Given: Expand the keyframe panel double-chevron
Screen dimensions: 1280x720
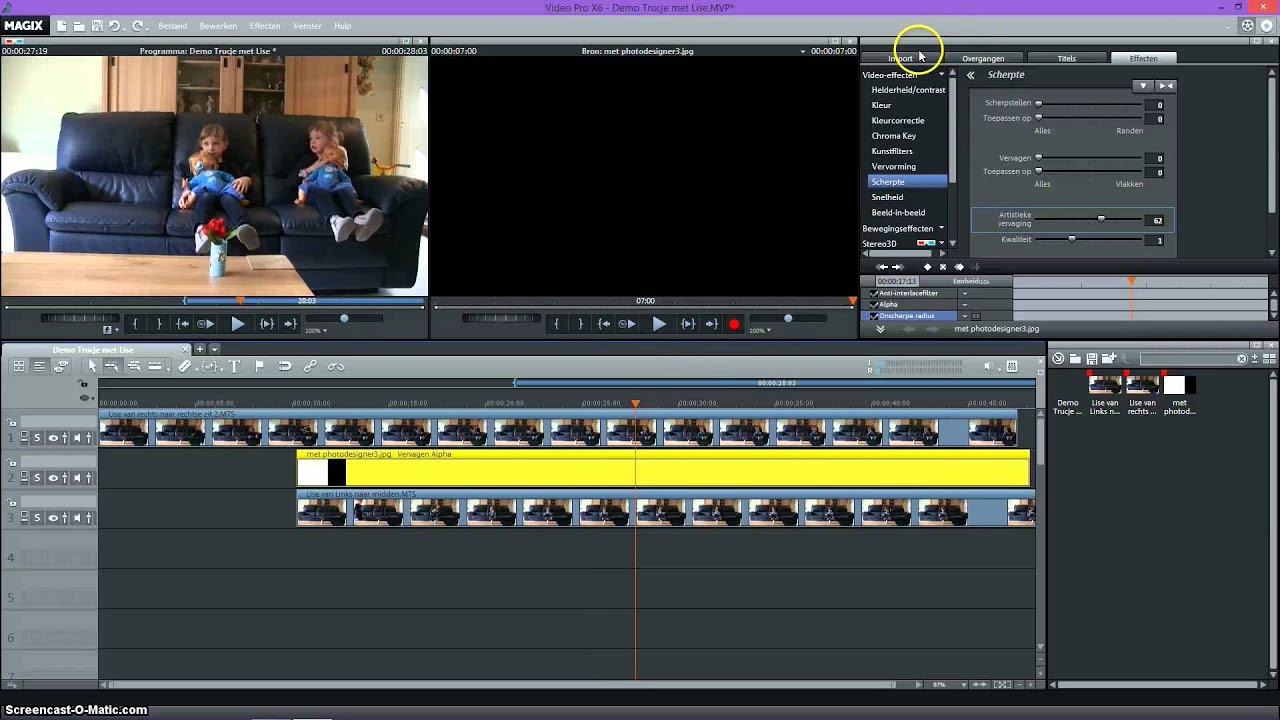Looking at the screenshot, I should 880,329.
